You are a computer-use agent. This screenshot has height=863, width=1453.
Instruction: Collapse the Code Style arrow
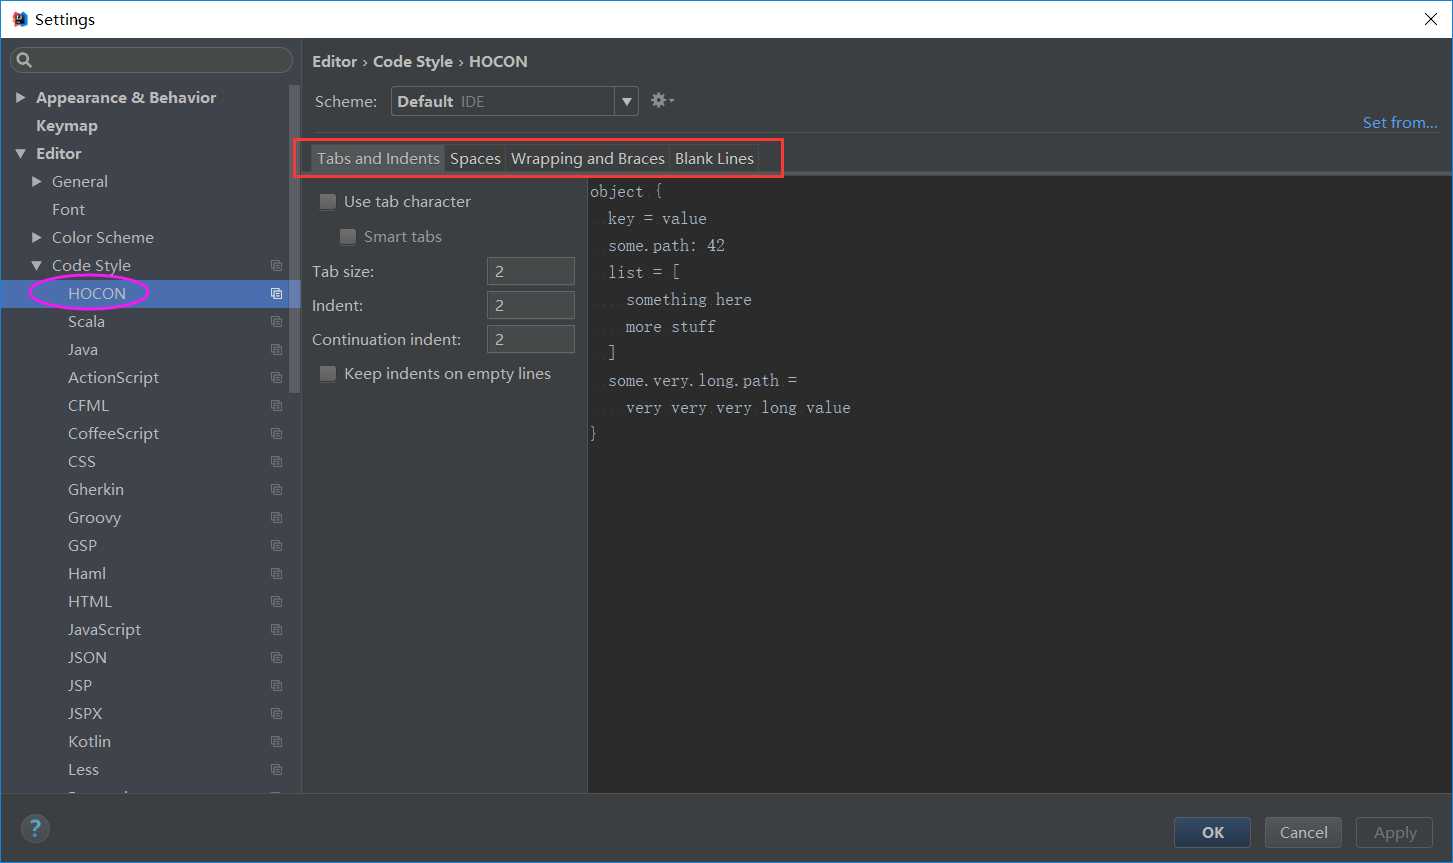click(x=36, y=265)
